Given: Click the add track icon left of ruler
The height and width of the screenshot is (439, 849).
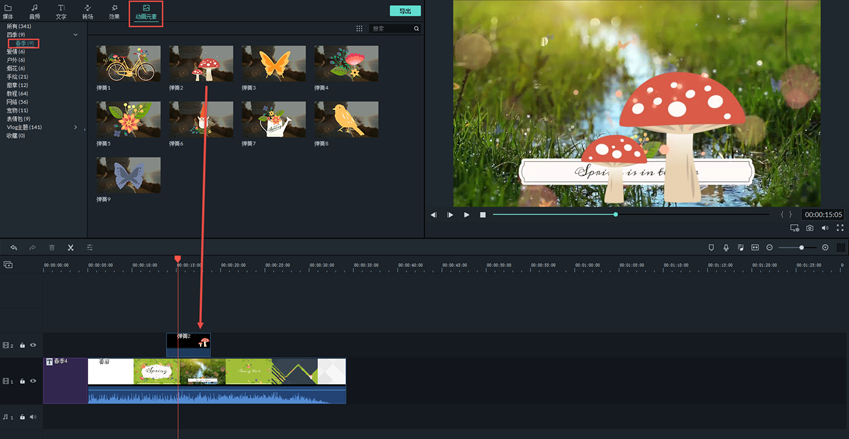Looking at the screenshot, I should pos(8,265).
